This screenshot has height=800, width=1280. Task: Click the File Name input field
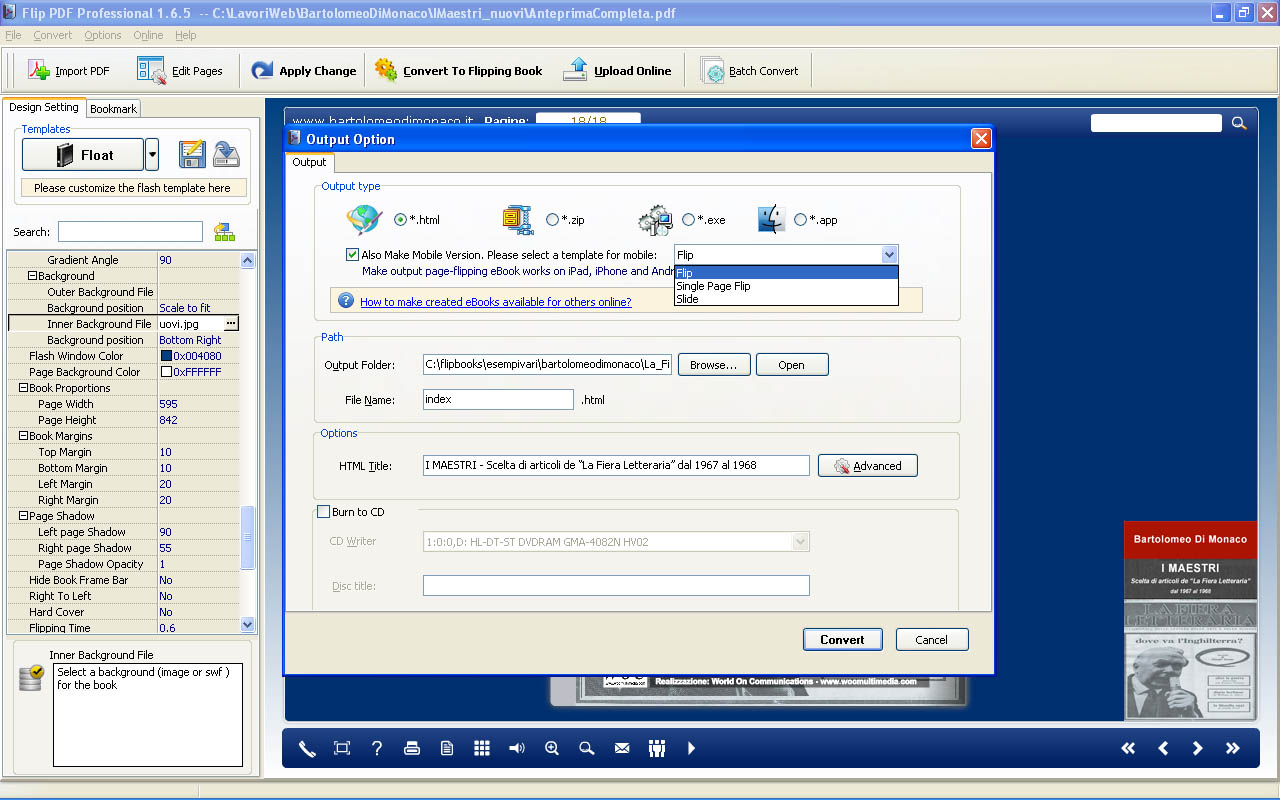click(x=498, y=400)
